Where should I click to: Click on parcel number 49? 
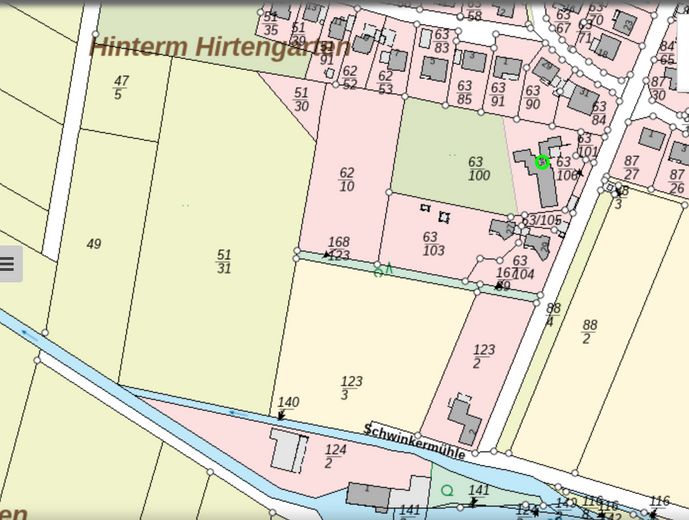tap(94, 244)
